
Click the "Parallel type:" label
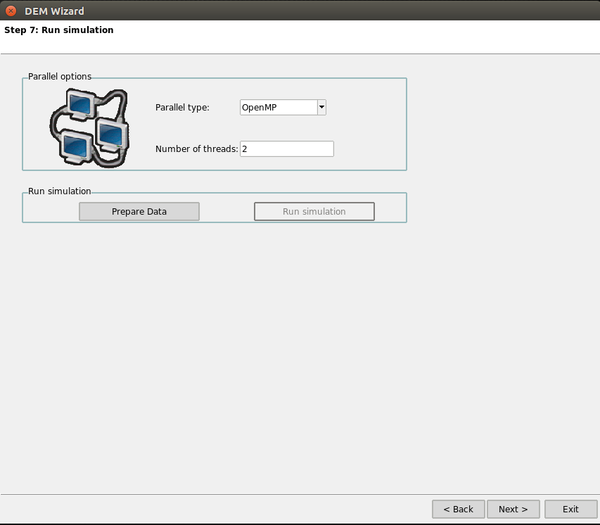tap(182, 107)
